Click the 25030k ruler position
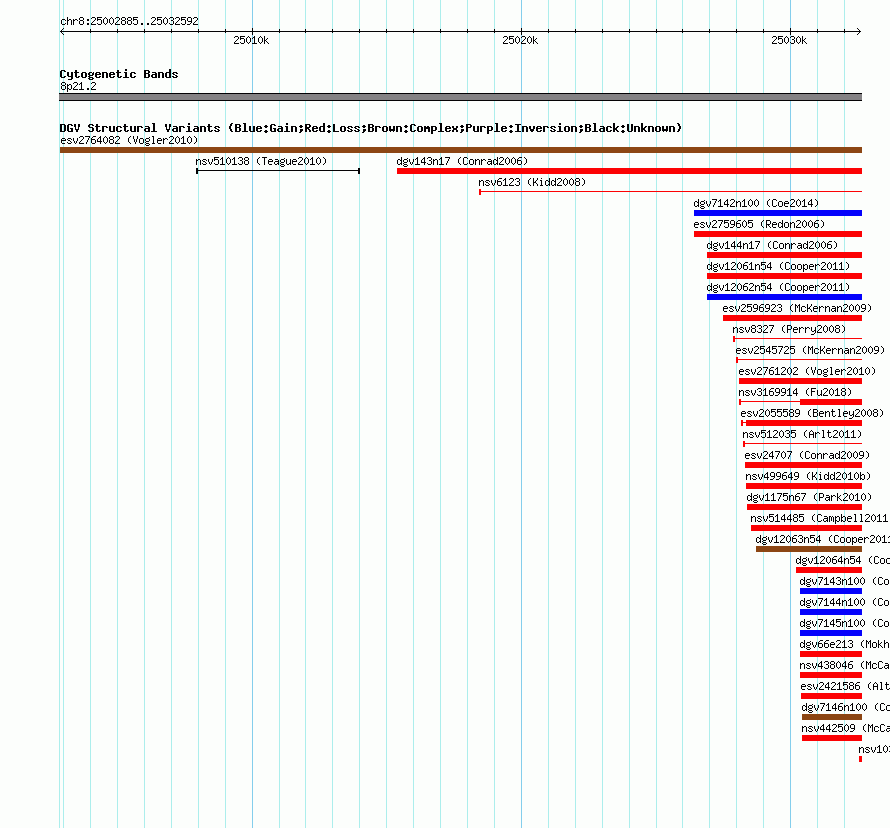 pyautogui.click(x=789, y=40)
